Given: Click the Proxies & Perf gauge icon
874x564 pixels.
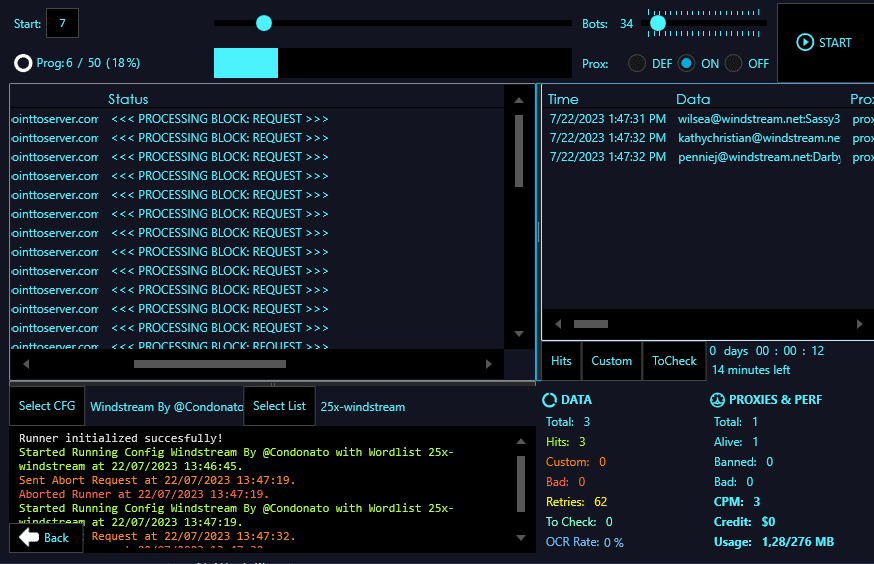Looking at the screenshot, I should click(717, 400).
